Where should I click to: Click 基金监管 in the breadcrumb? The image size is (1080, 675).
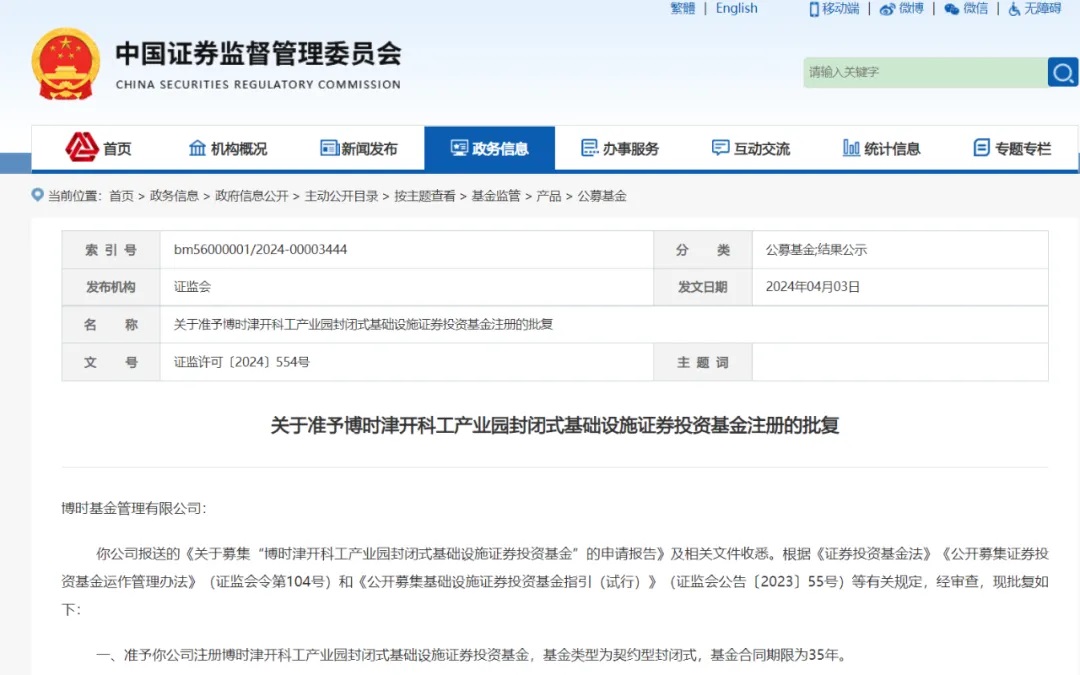pos(496,196)
